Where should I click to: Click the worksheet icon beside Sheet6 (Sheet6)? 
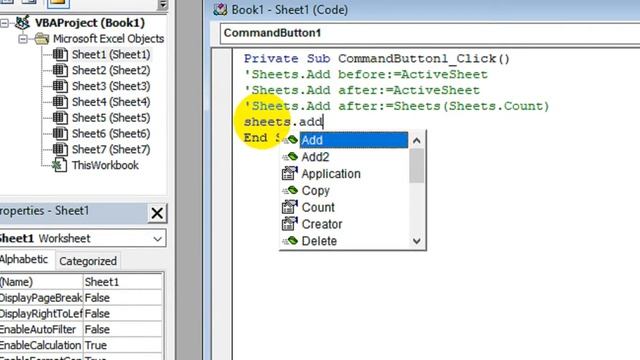[x=60, y=133]
